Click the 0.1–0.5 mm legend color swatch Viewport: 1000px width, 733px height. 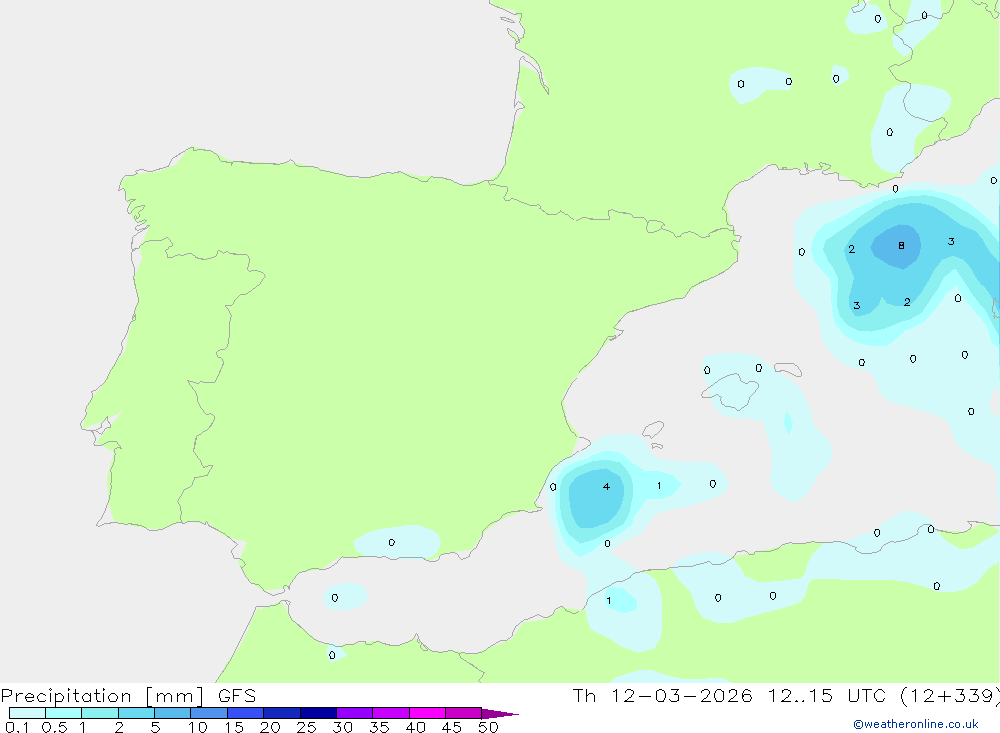(x=27, y=713)
